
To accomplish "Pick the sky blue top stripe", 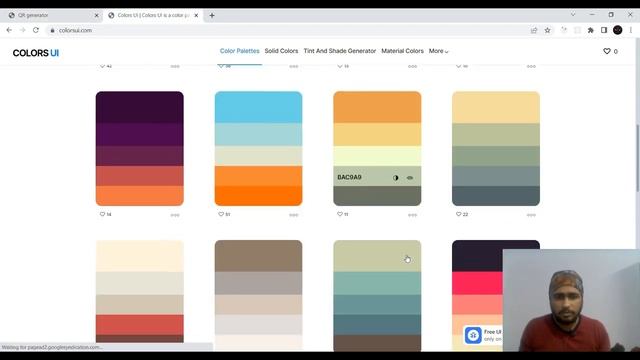I will [258, 107].
